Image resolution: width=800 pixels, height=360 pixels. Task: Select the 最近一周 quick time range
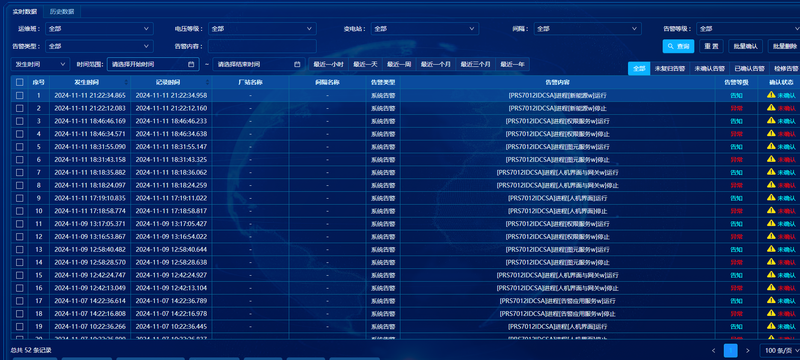click(x=398, y=64)
